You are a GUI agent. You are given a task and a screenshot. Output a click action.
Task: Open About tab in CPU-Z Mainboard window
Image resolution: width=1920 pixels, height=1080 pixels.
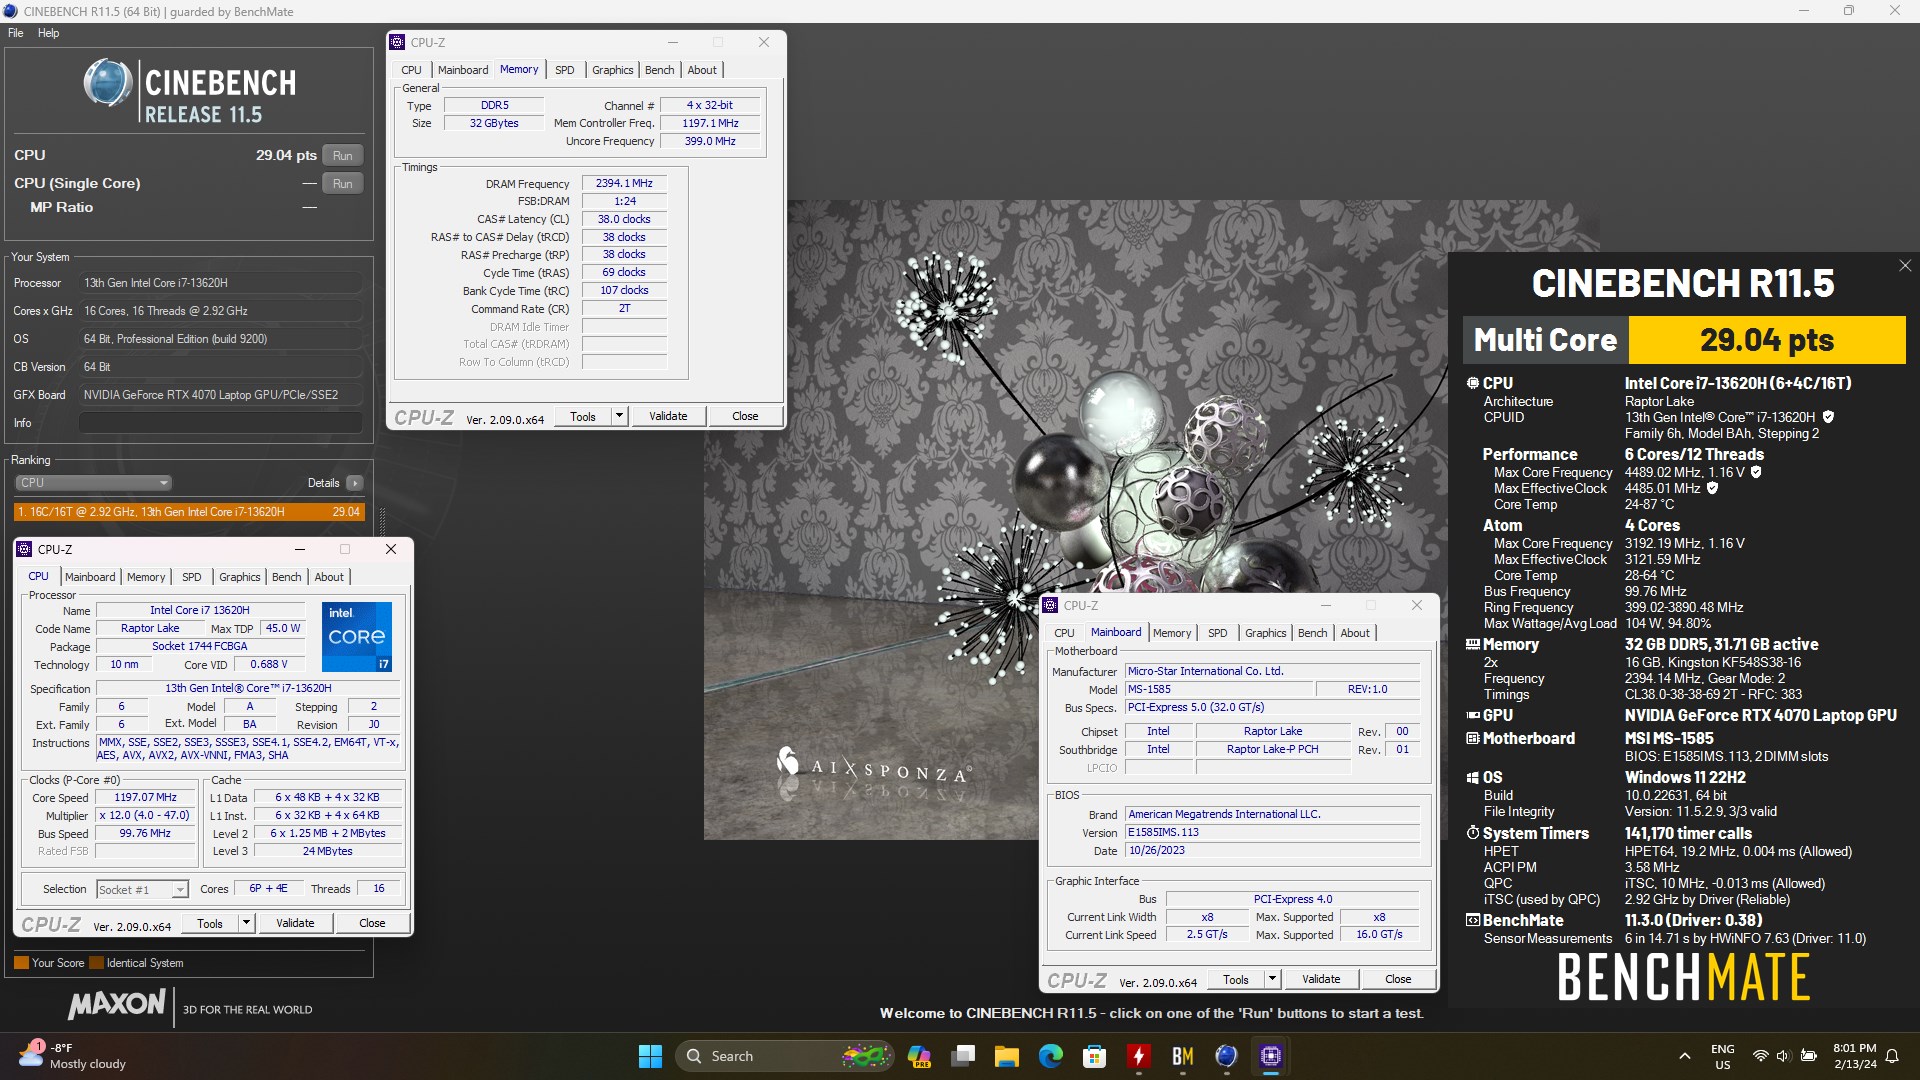1355,633
